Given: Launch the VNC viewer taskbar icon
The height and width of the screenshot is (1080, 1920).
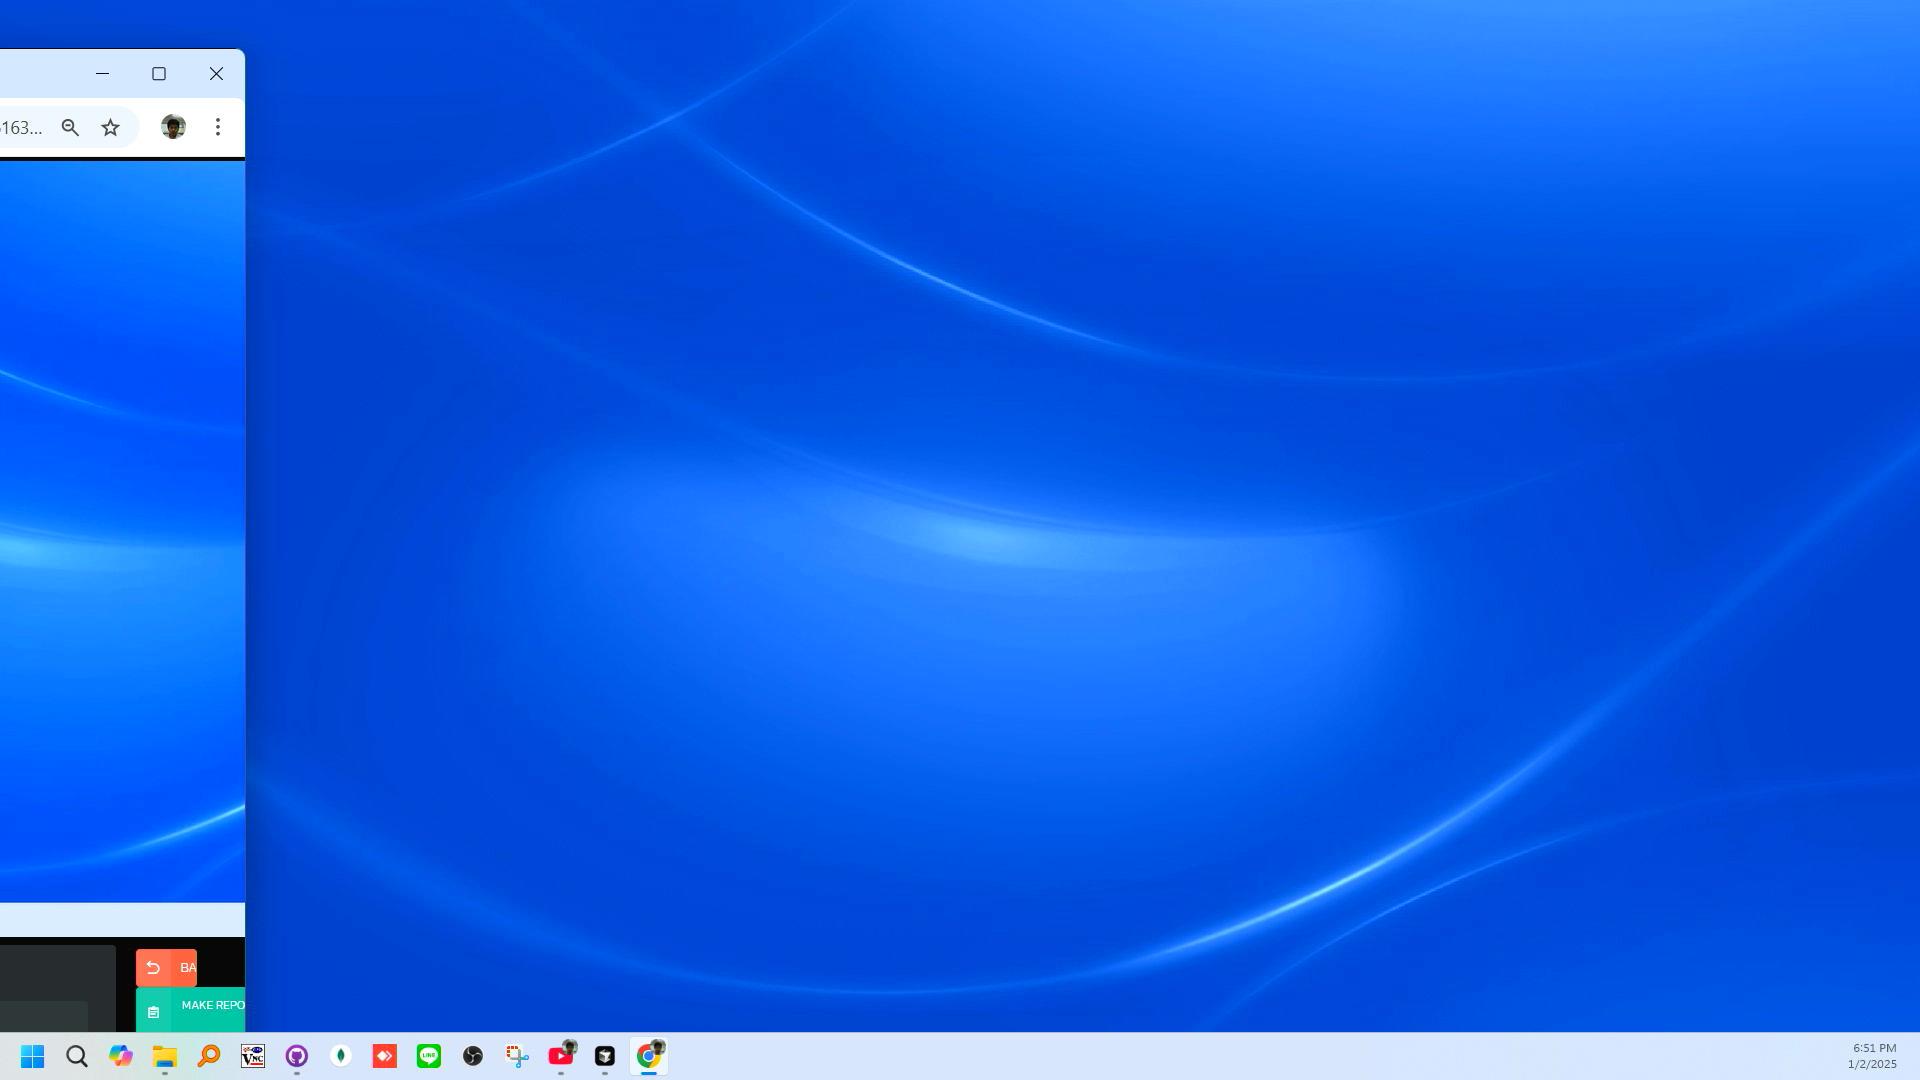Looking at the screenshot, I should click(253, 1056).
